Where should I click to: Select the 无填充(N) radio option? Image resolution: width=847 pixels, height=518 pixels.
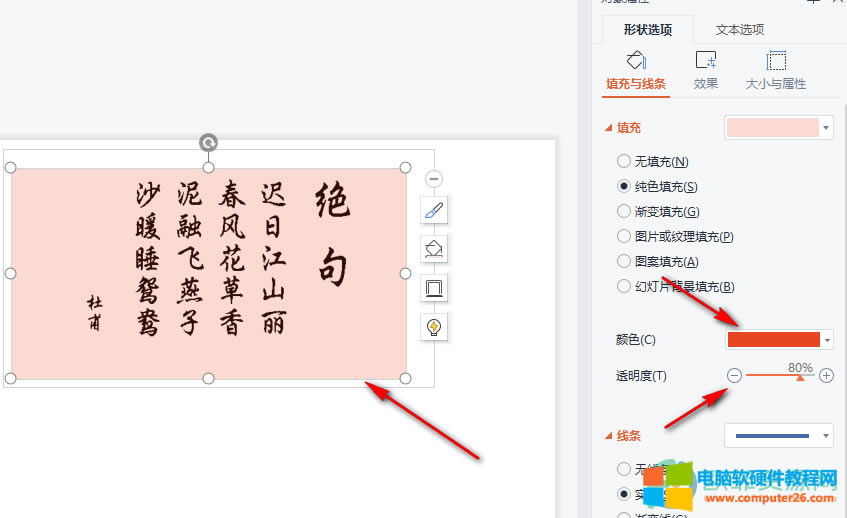pyautogui.click(x=623, y=161)
